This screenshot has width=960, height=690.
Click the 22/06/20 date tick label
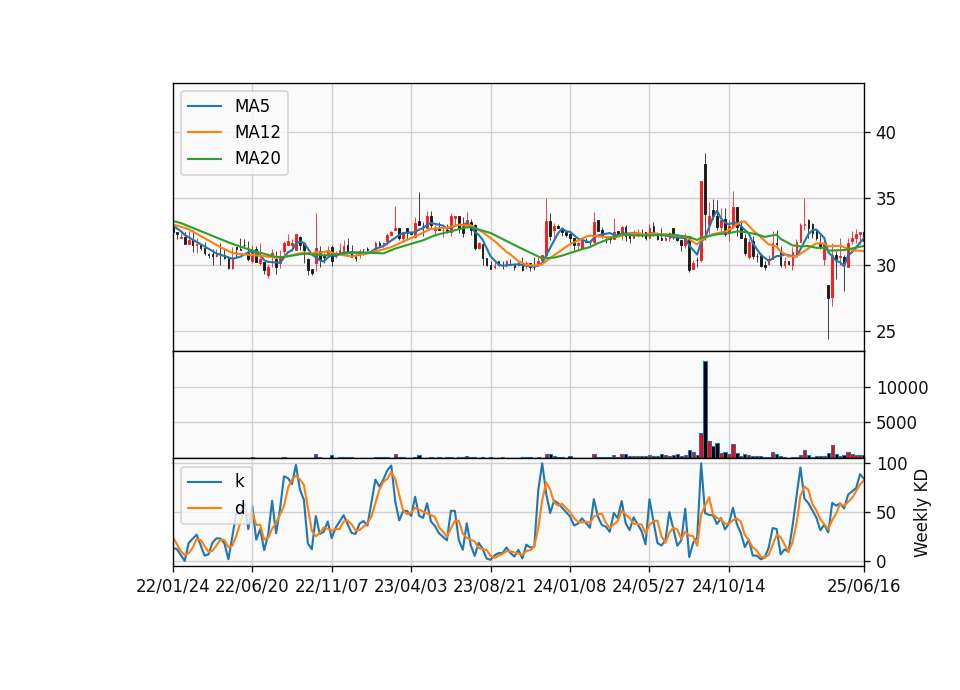252,587
